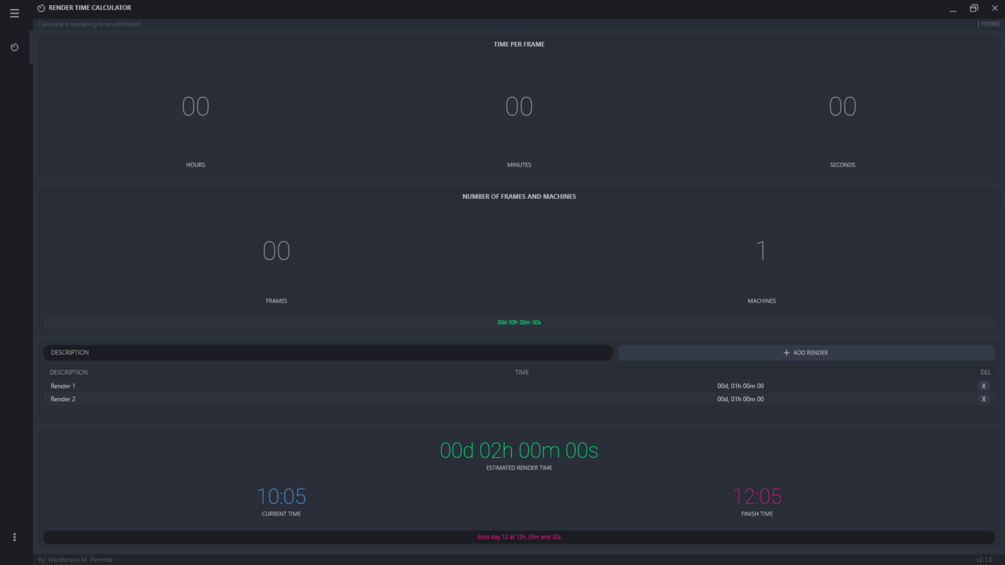Click the finish time 12:05
The image size is (1005, 565).
pos(757,496)
